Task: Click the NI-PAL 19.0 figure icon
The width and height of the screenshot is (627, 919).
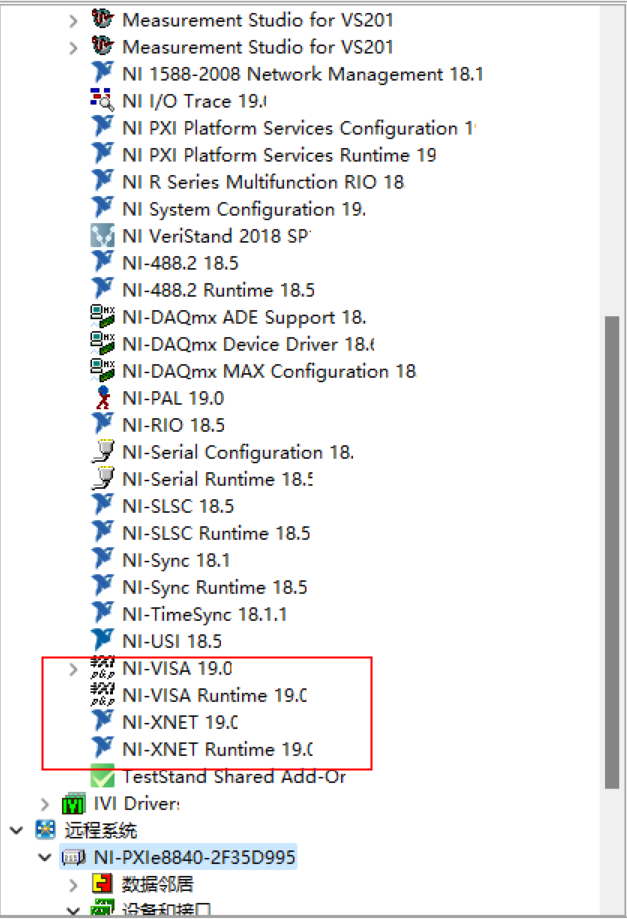Action: (x=103, y=397)
